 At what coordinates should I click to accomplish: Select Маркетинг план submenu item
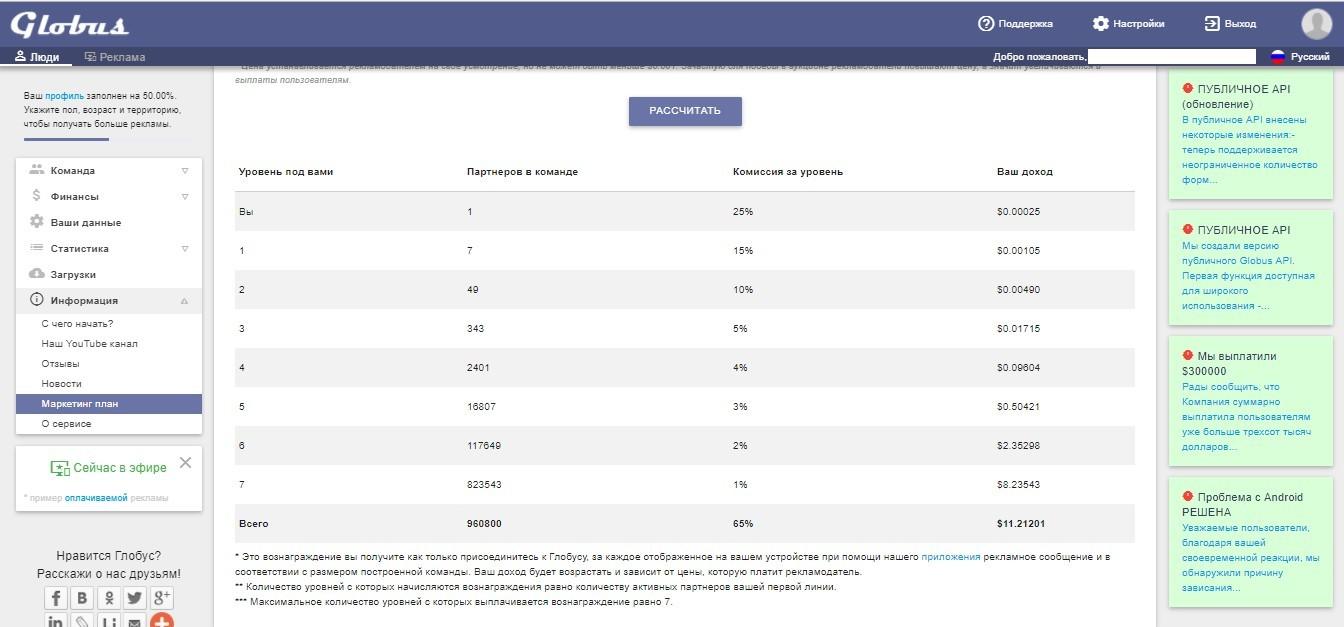click(x=109, y=404)
